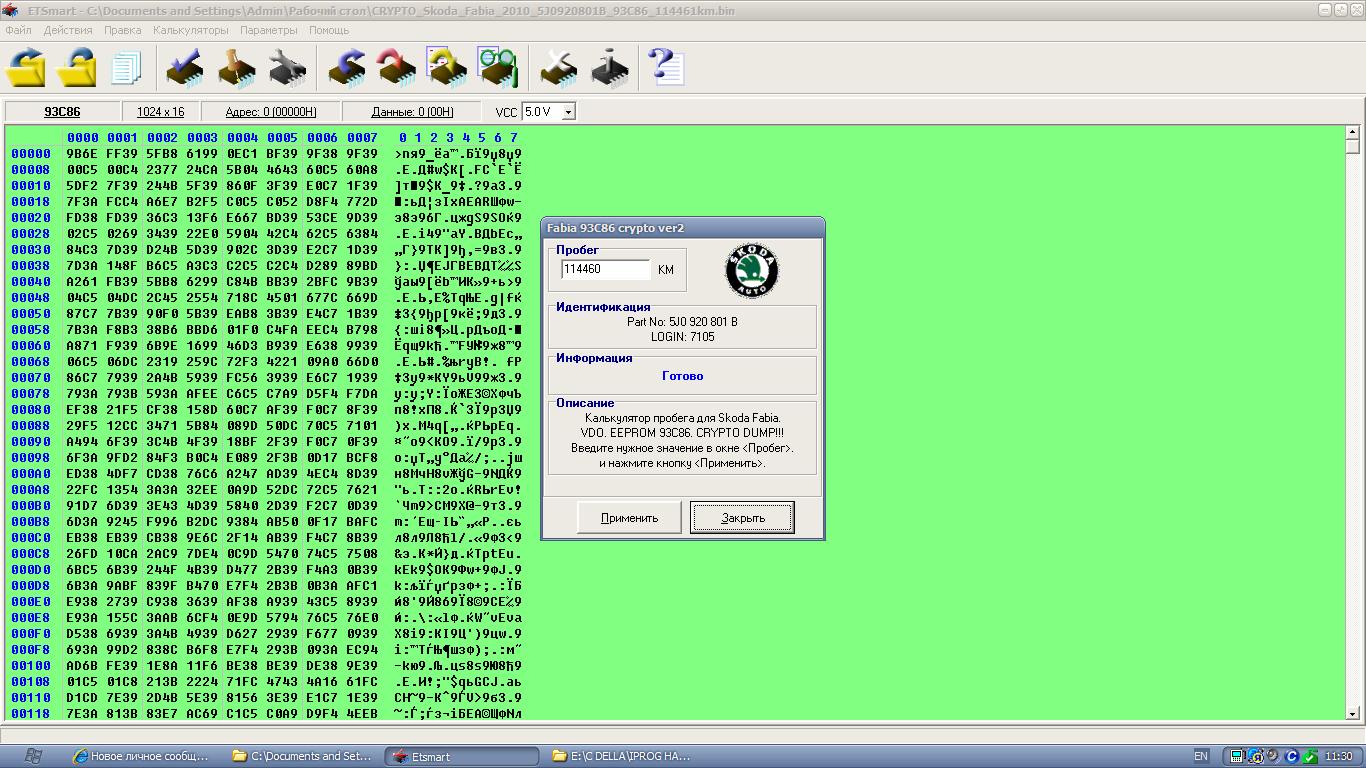Viewport: 1366px width, 768px height.
Task: Erase the chip with the X icon
Action: (558, 68)
